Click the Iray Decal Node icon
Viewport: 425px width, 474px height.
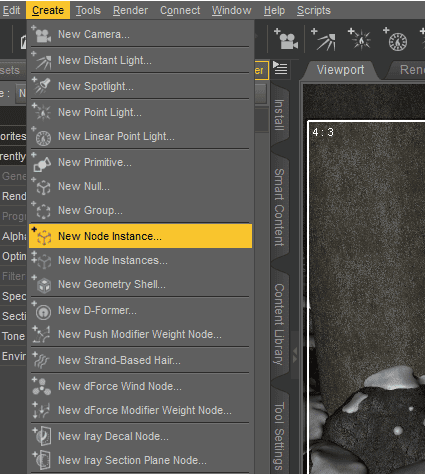click(41, 436)
